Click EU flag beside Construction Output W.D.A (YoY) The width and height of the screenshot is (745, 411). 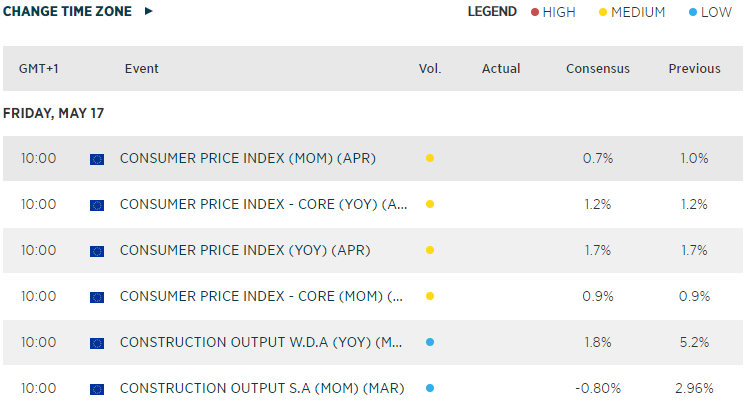coord(97,343)
